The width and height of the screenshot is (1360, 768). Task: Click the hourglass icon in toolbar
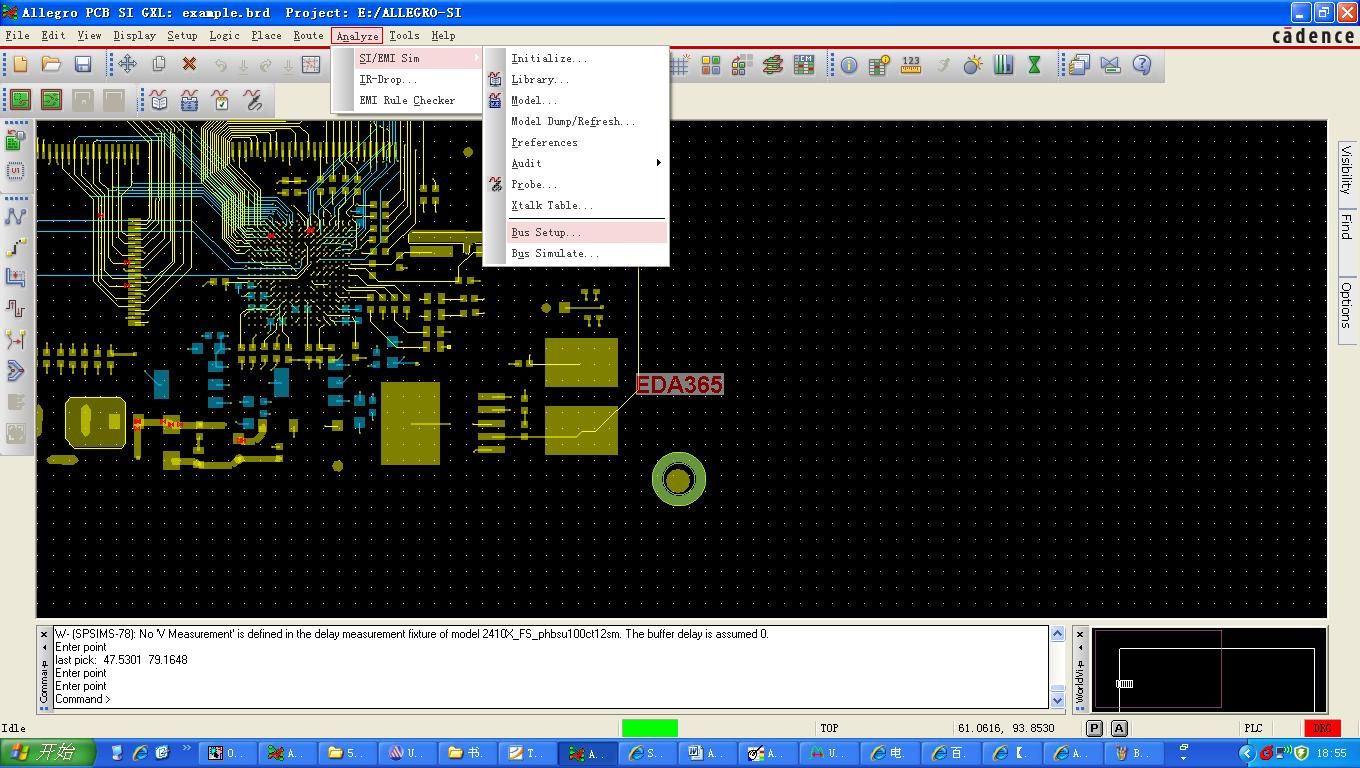point(1034,65)
